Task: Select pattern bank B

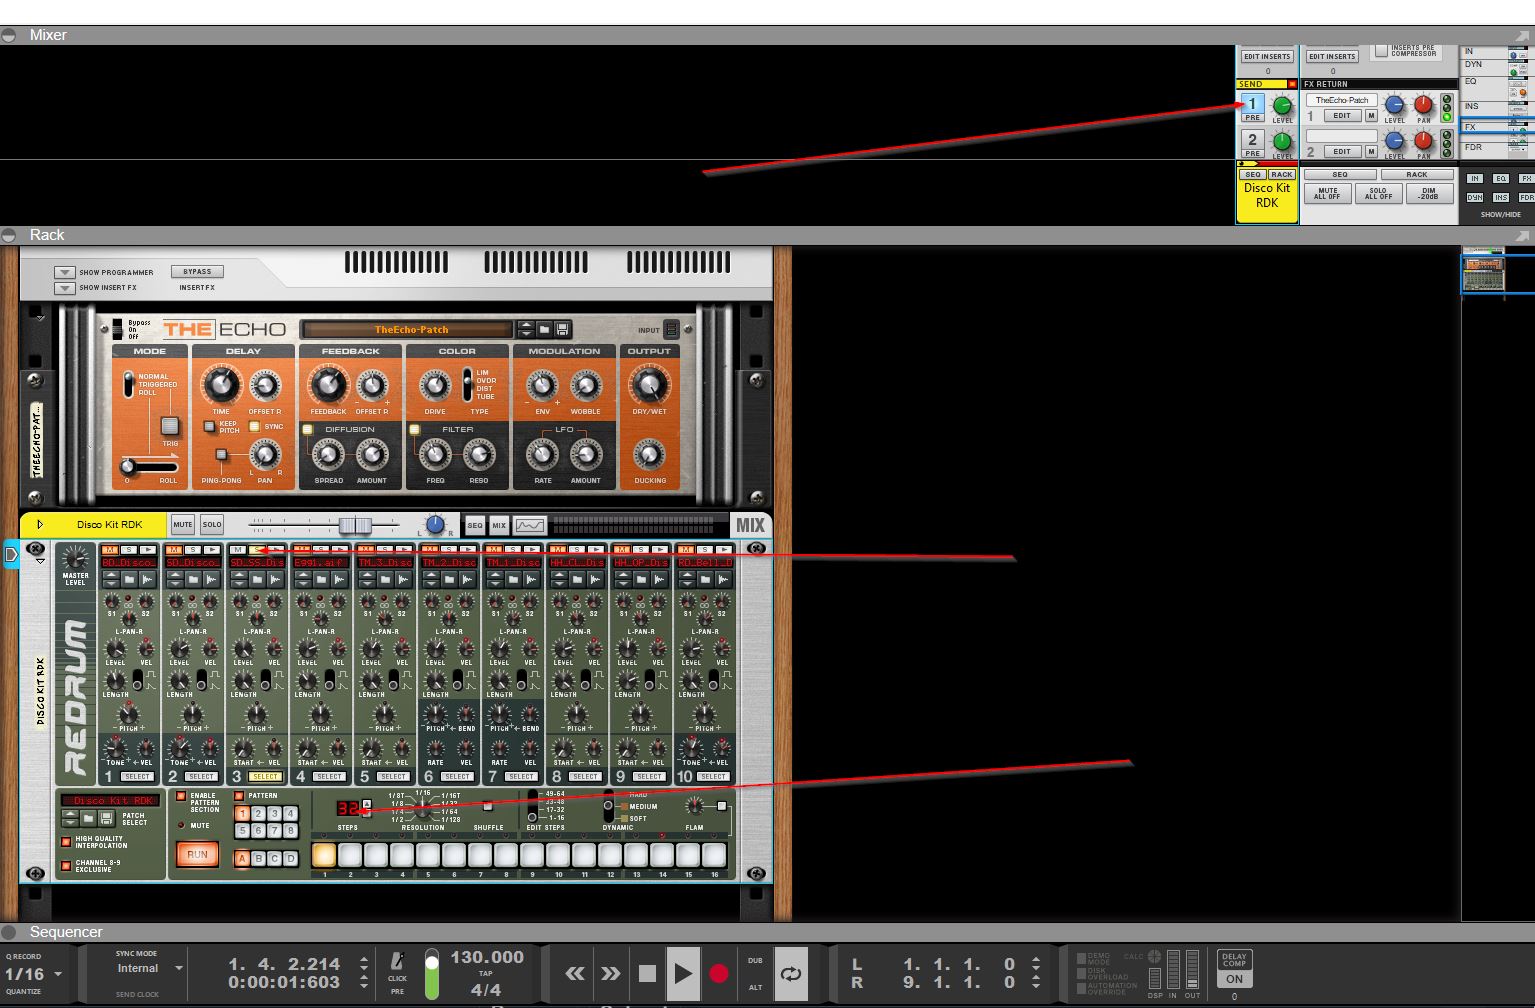Action: click(x=257, y=858)
